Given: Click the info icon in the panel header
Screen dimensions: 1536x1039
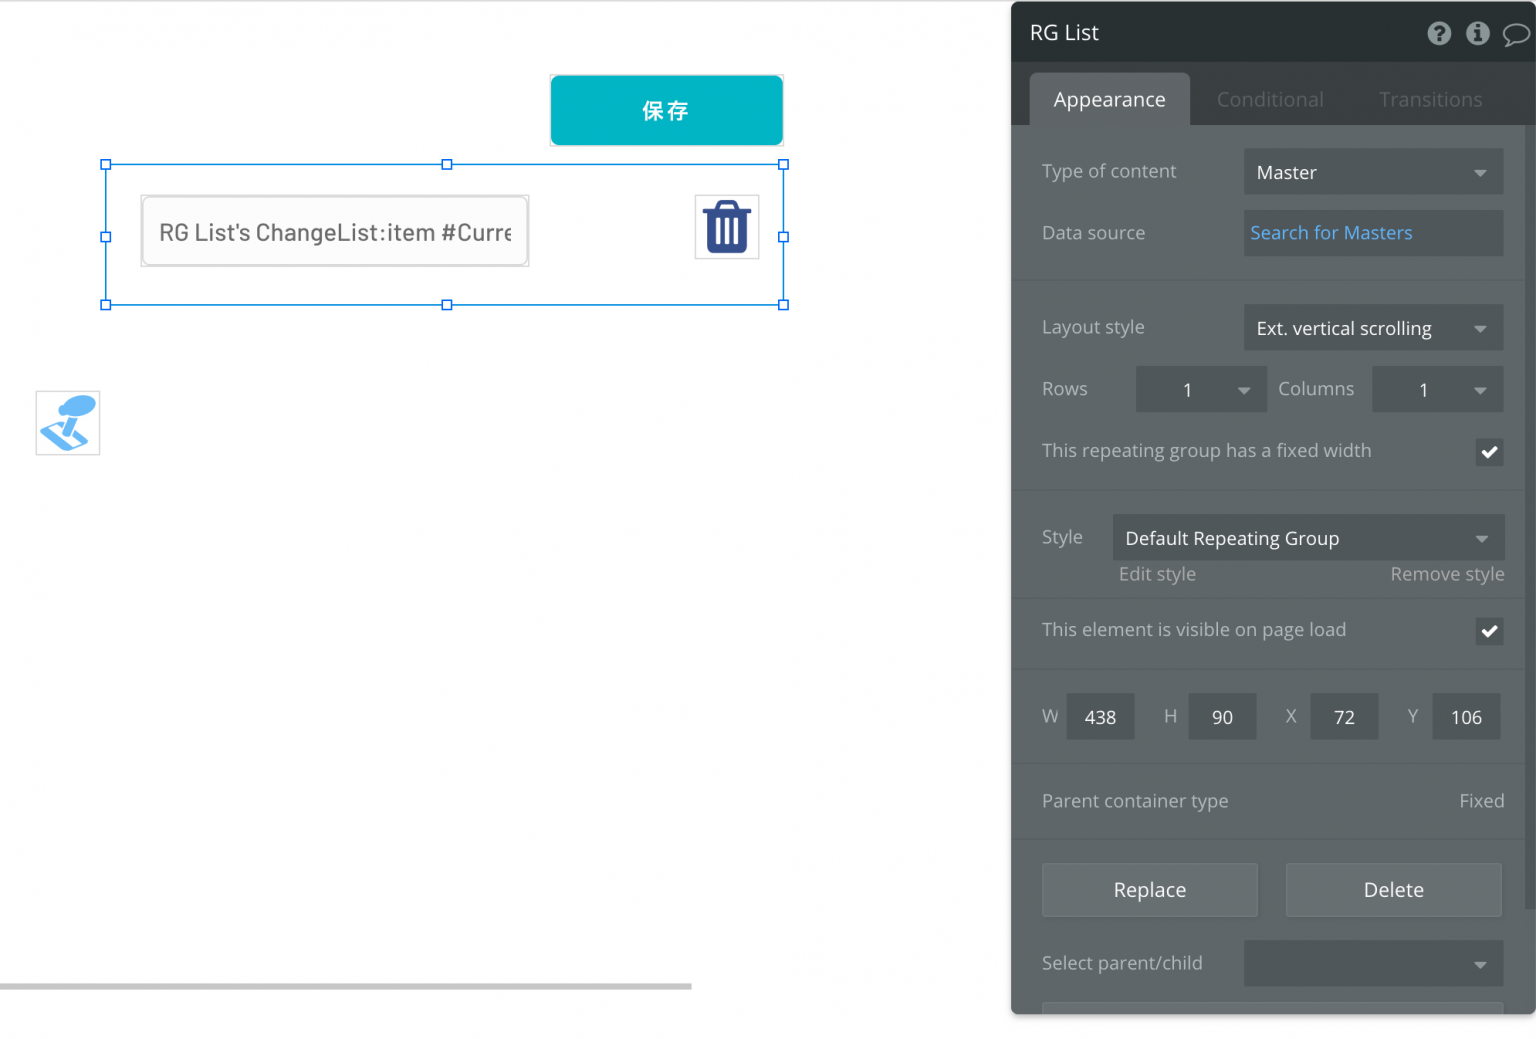Looking at the screenshot, I should [1477, 33].
